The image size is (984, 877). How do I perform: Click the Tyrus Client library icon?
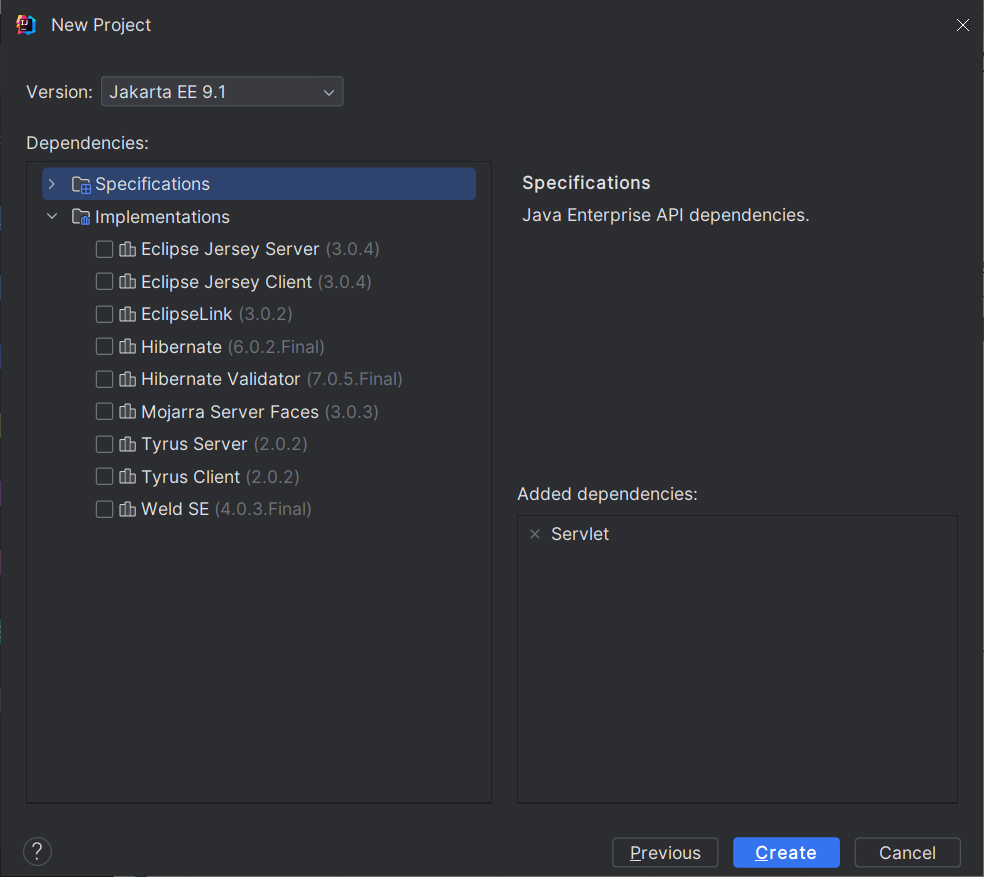[x=127, y=476]
